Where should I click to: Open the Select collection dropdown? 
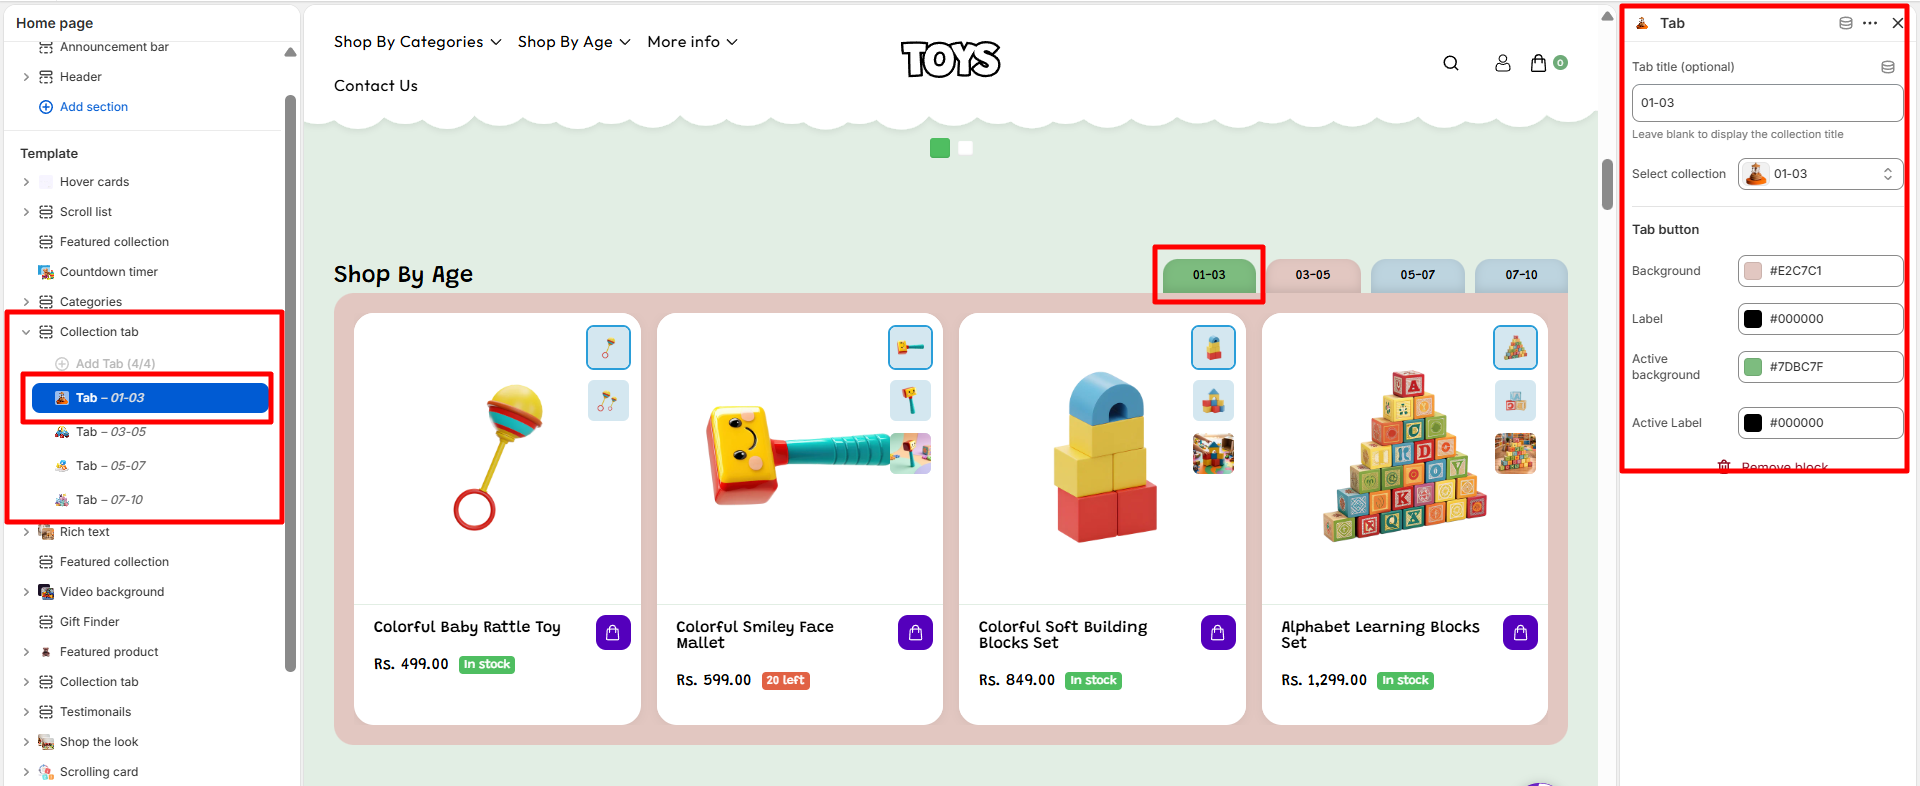point(1820,174)
